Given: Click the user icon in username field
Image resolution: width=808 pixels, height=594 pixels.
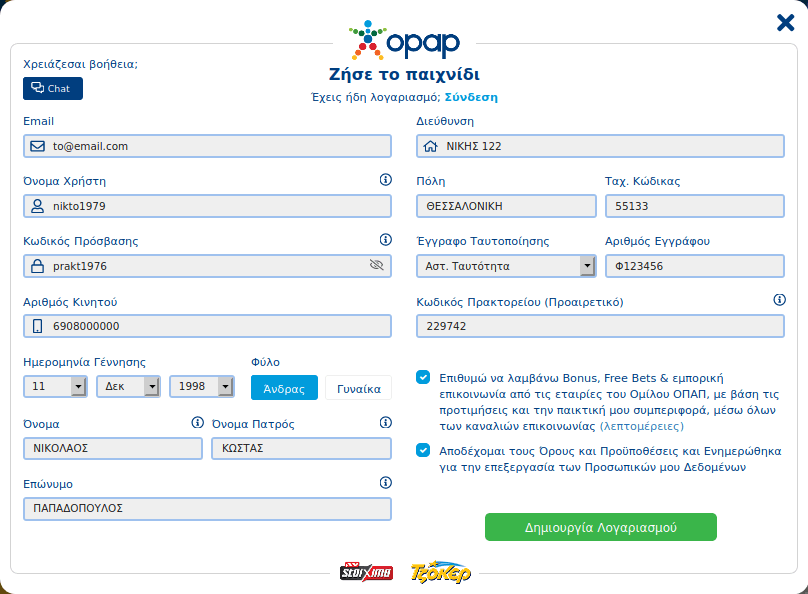Looking at the screenshot, I should [38, 206].
